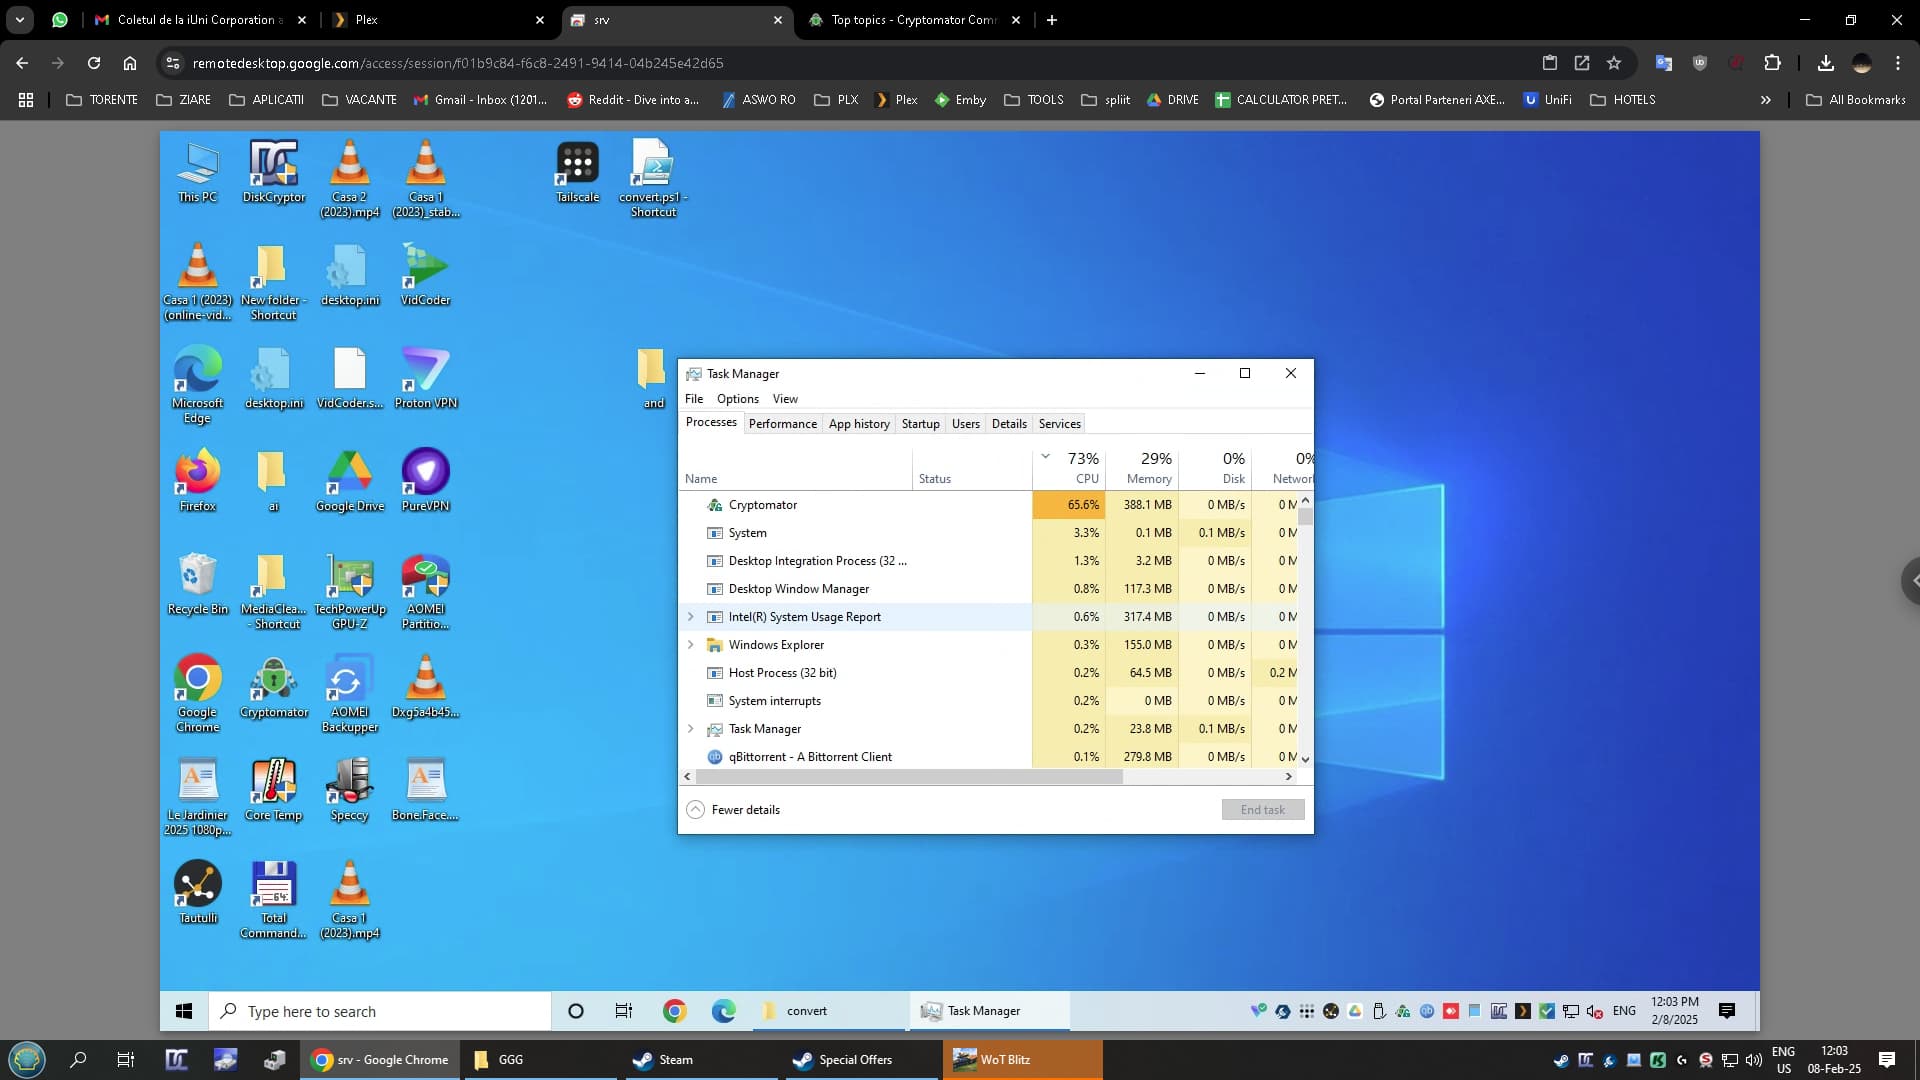
Task: Open Task View in the remote taskbar
Action: coord(624,1011)
